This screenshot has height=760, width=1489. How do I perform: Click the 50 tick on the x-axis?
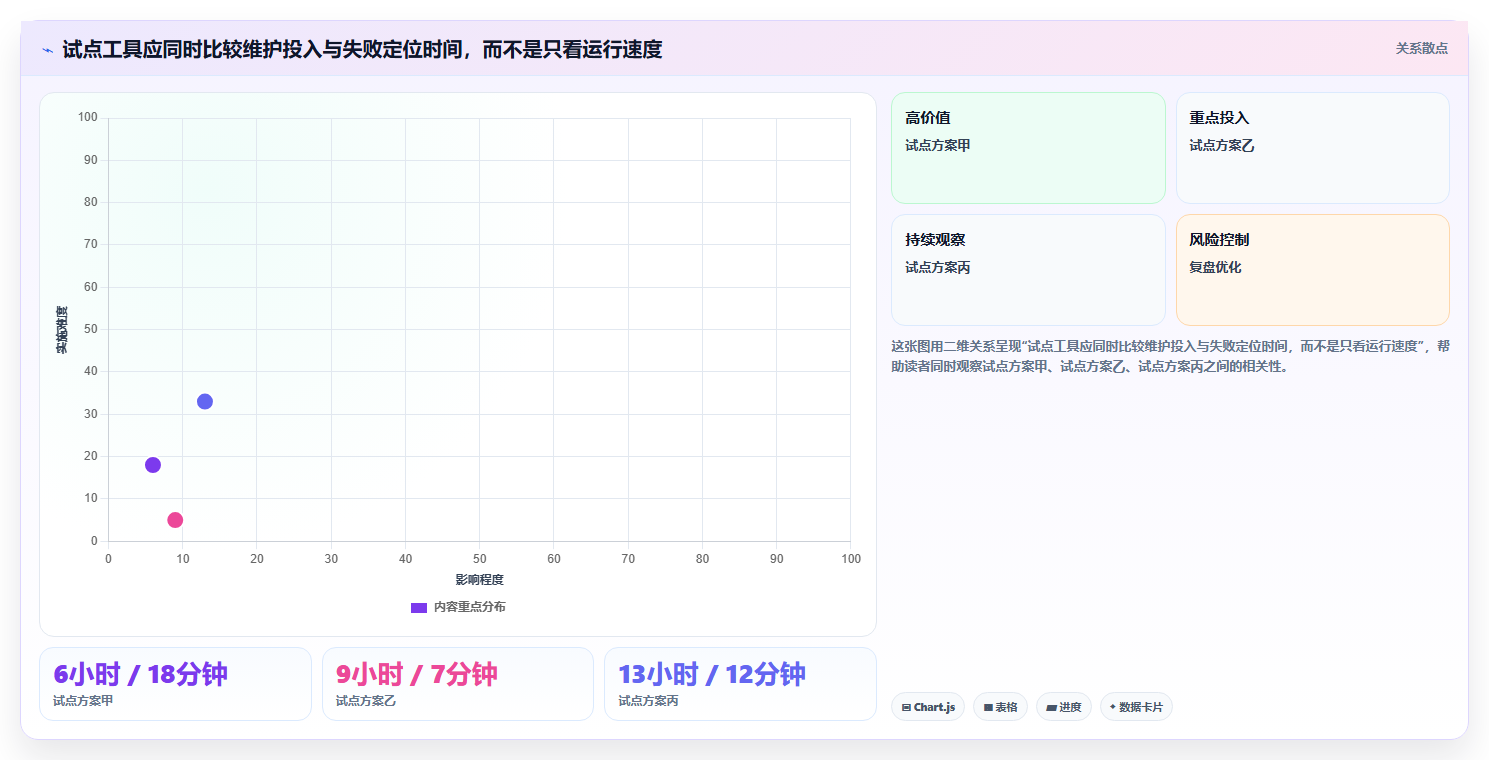(480, 559)
